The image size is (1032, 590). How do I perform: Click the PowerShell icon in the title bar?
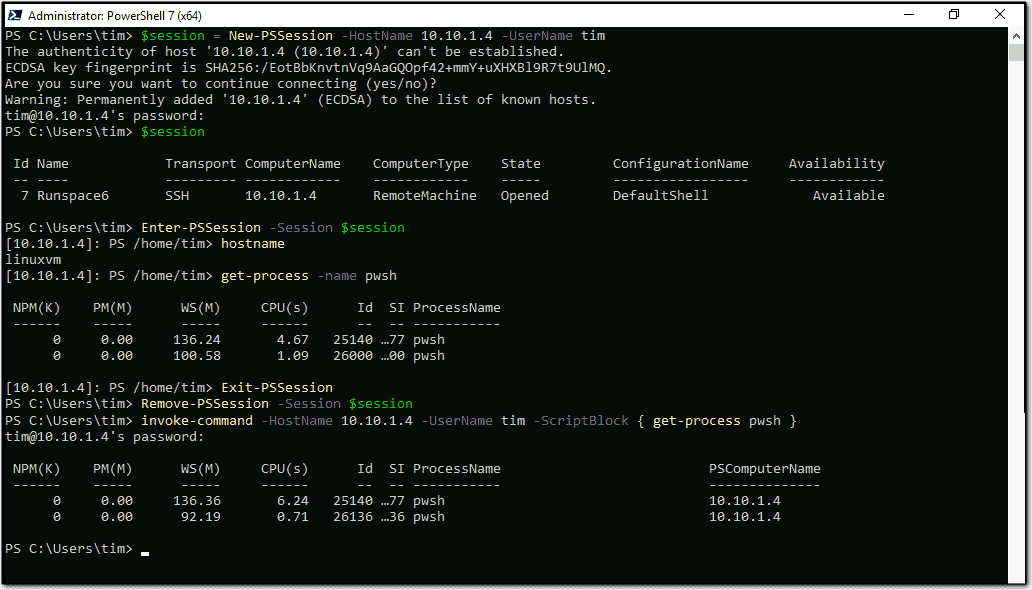pos(15,15)
